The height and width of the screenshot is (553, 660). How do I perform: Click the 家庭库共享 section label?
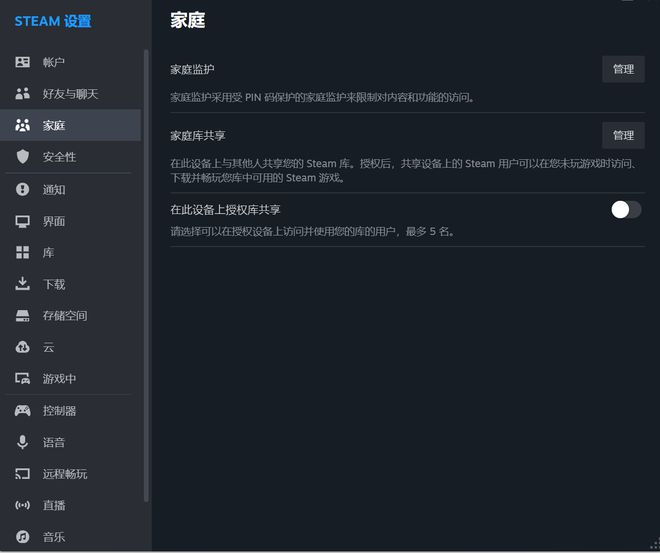click(198, 136)
